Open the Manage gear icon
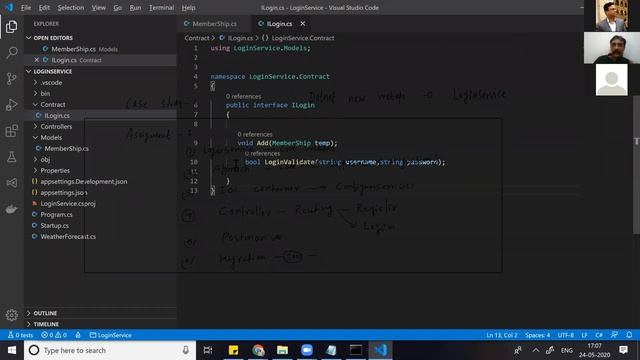Screen dimensions: 640x360 point(11,315)
